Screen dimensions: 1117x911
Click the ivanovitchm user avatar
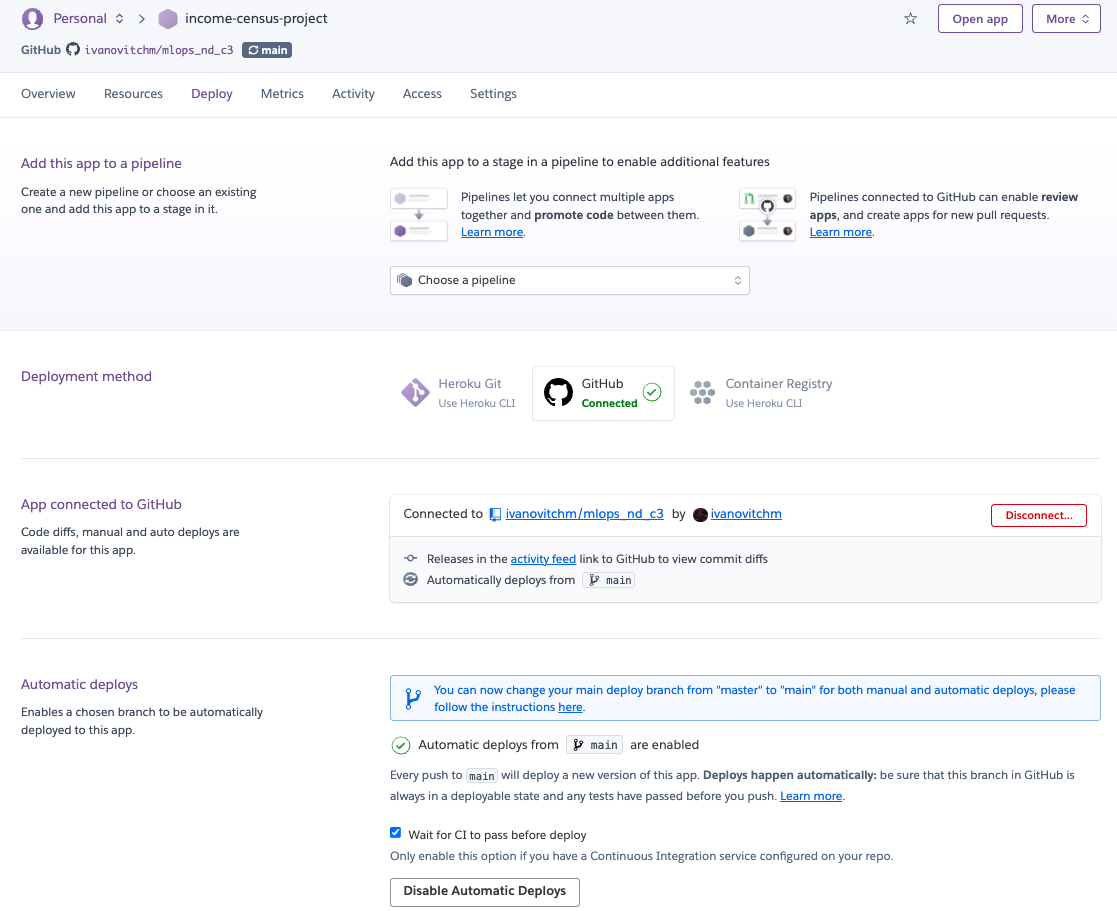pos(700,514)
